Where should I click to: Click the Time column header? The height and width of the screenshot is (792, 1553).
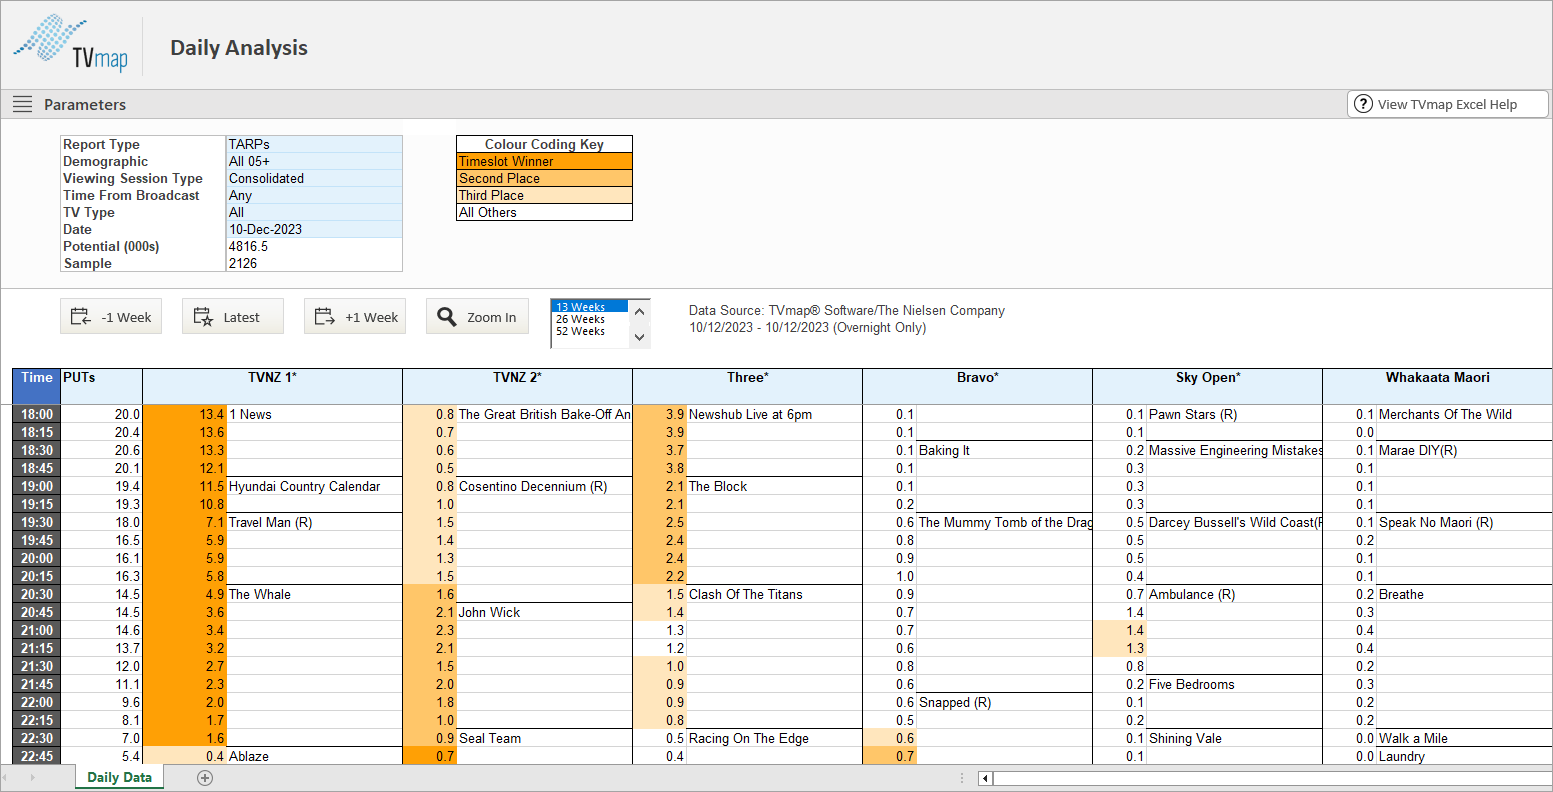coord(36,386)
